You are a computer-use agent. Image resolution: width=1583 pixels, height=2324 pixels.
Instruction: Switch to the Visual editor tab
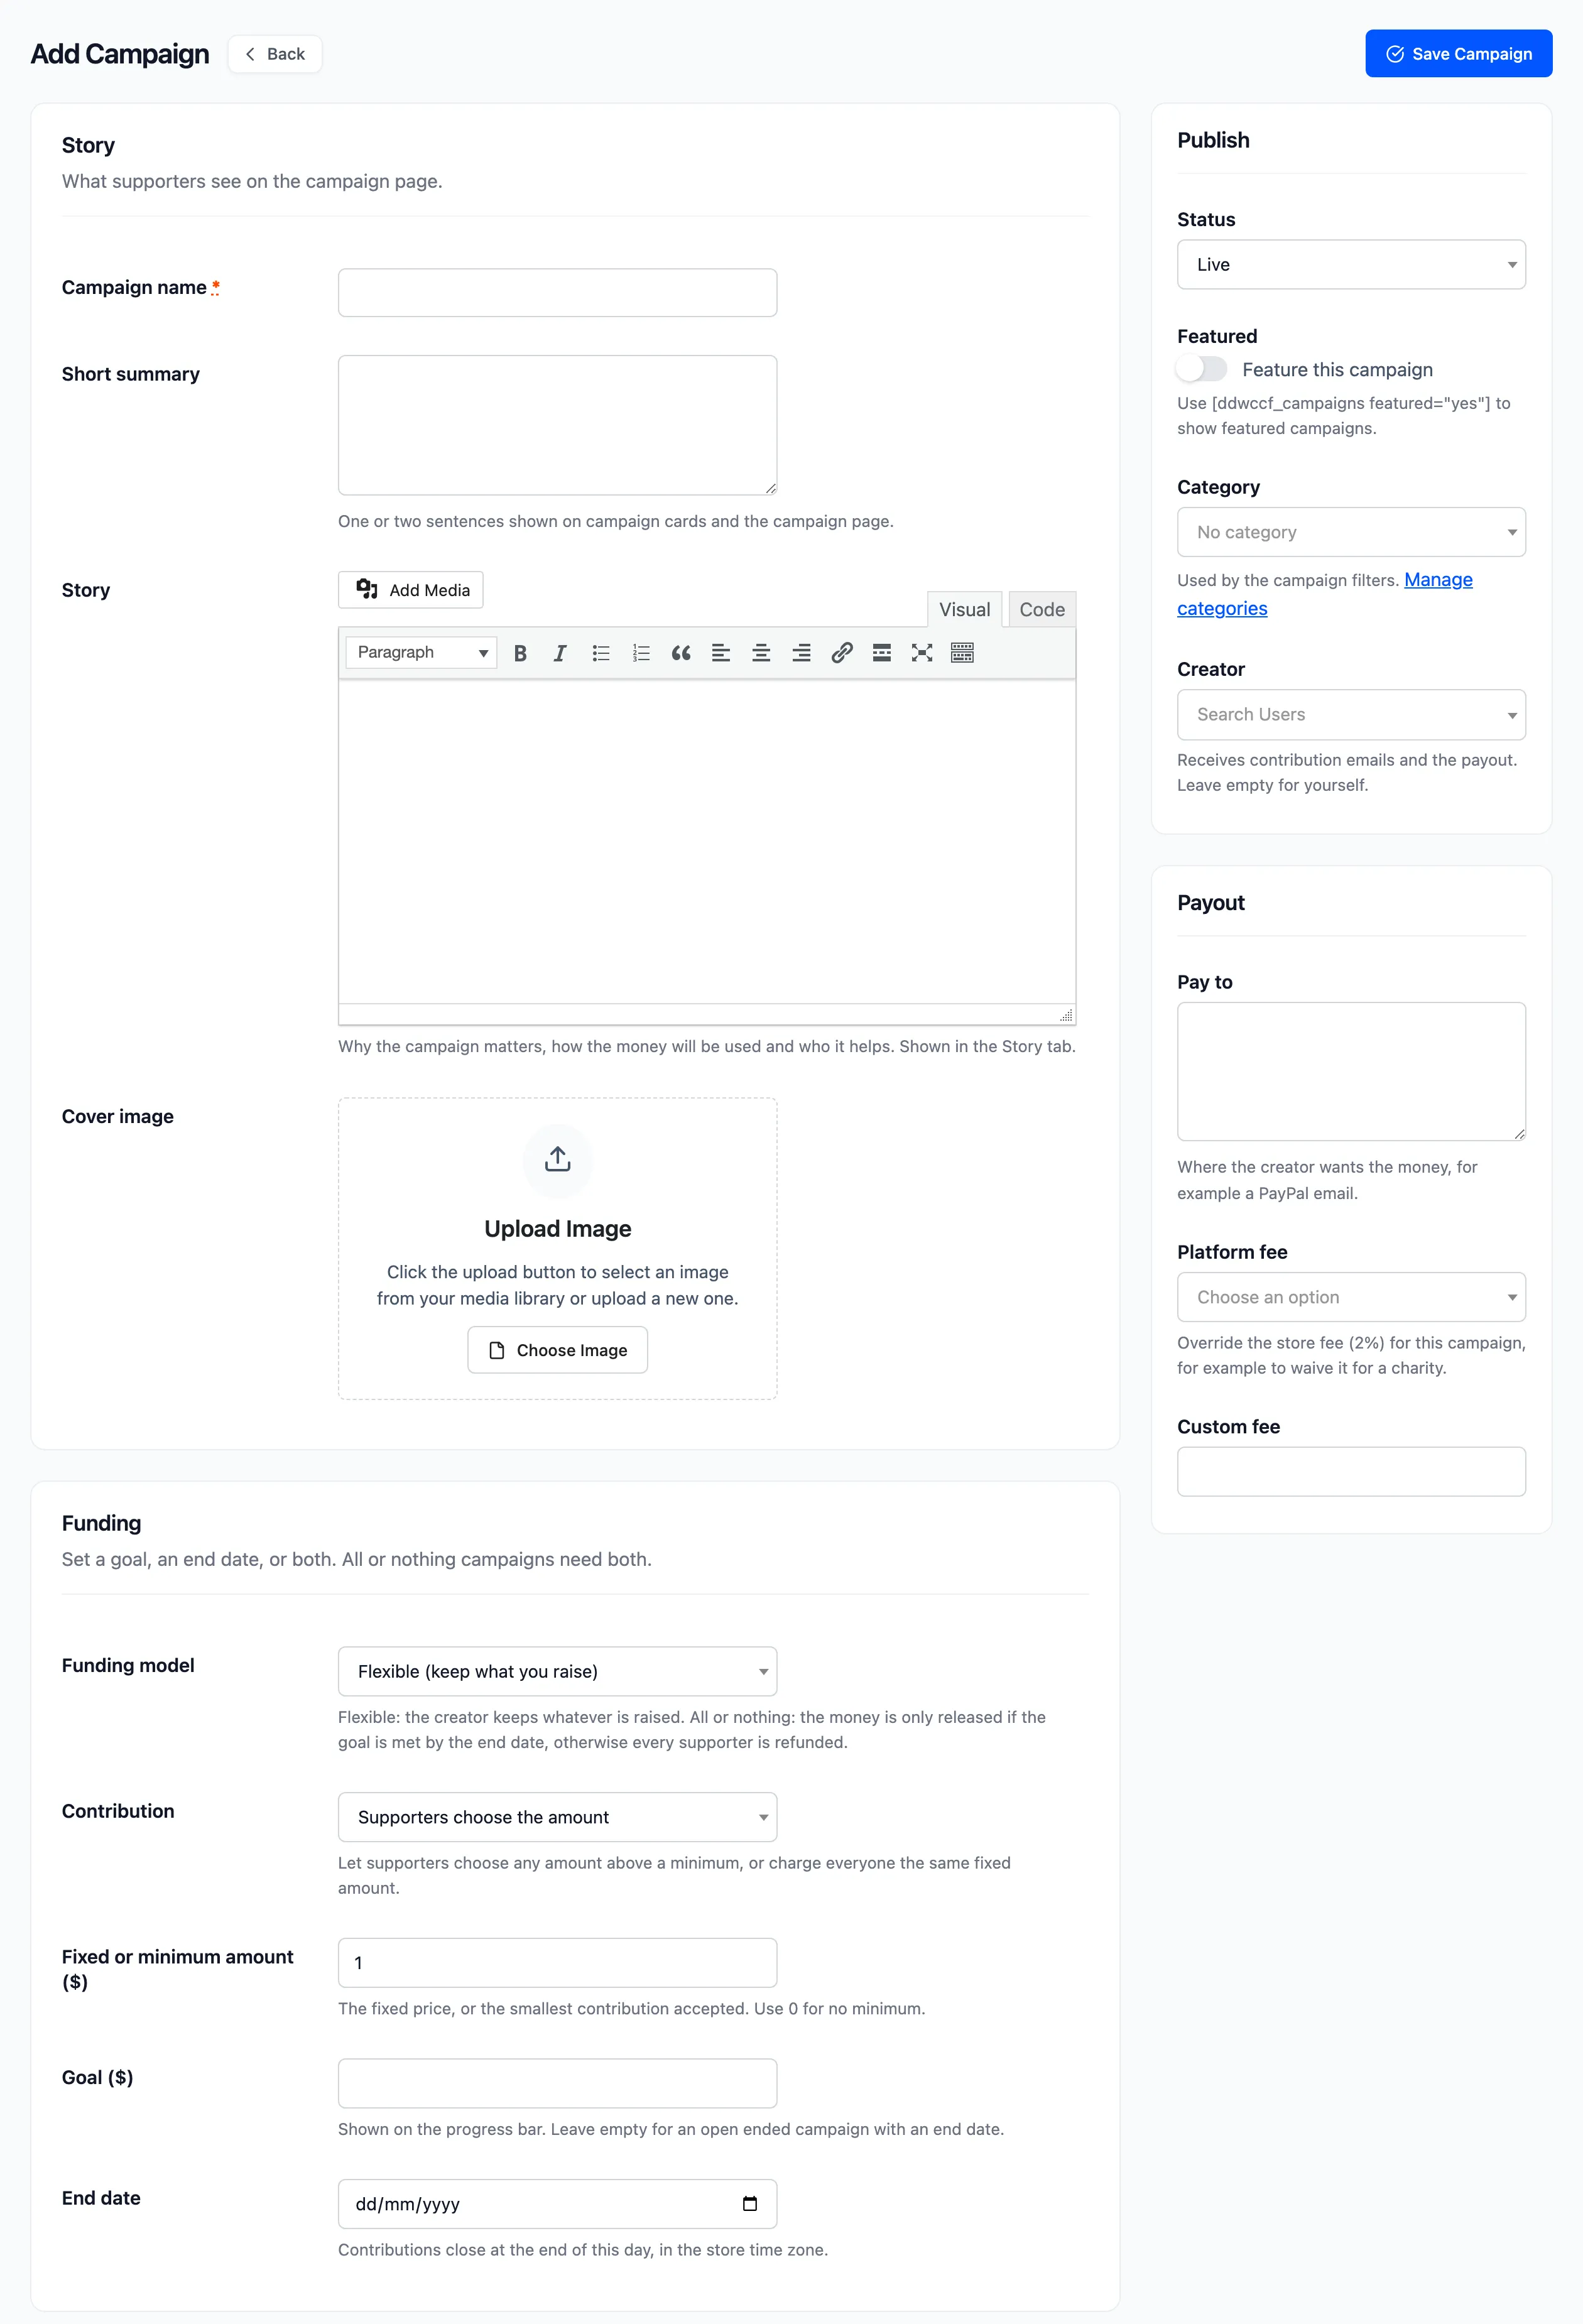click(964, 610)
